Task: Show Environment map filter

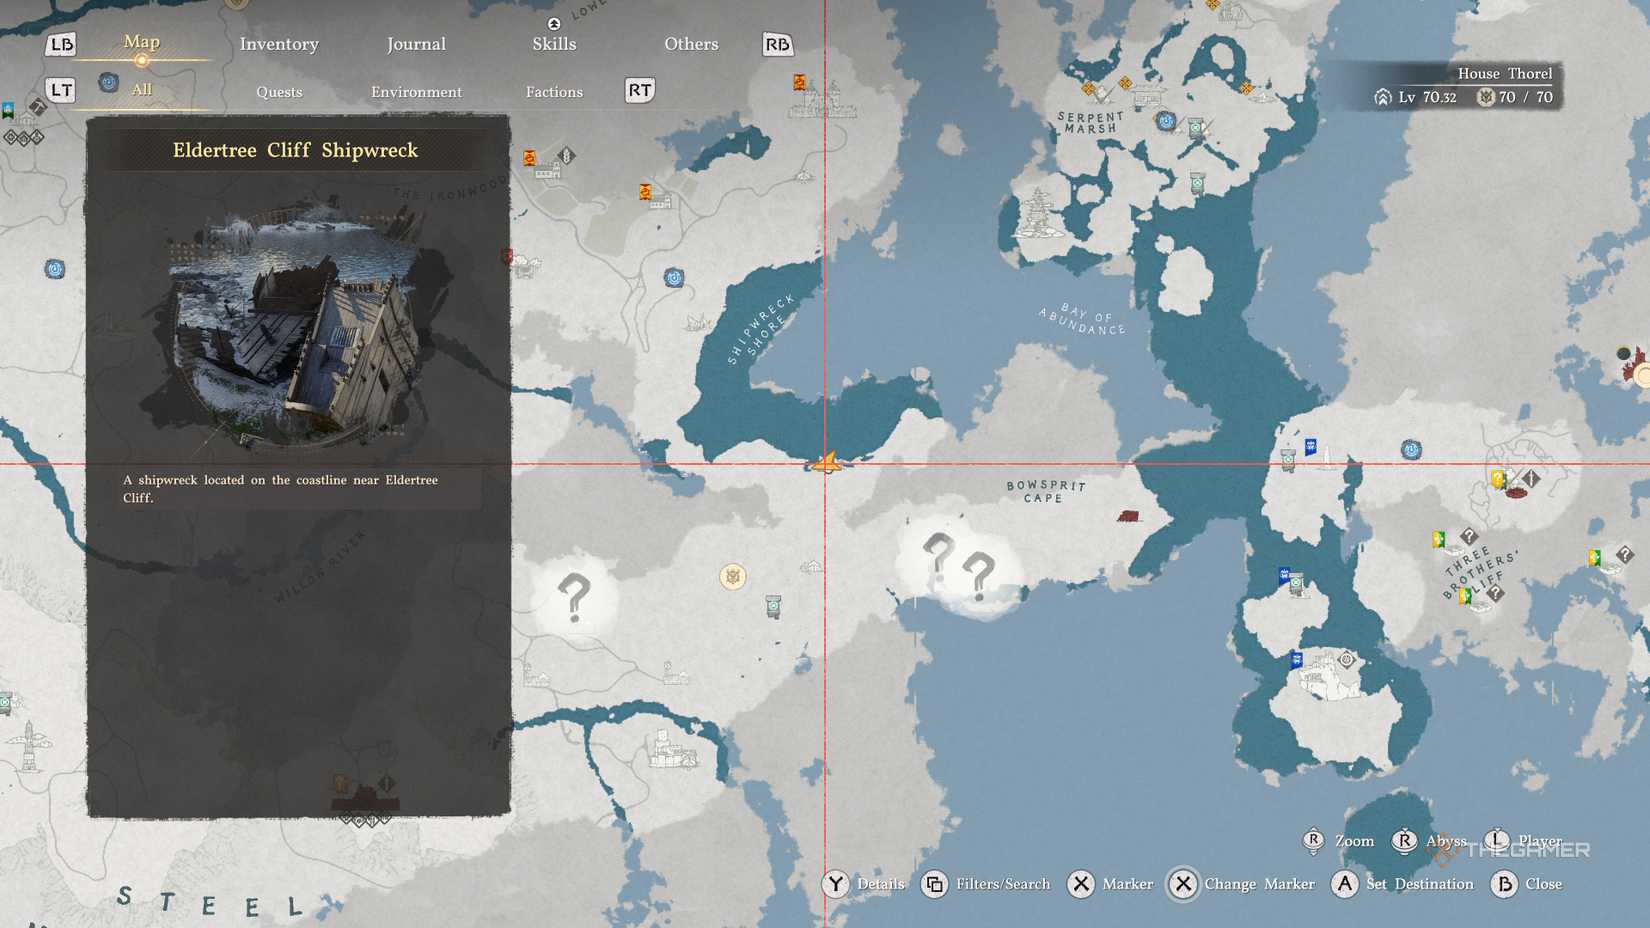Action: (x=416, y=92)
